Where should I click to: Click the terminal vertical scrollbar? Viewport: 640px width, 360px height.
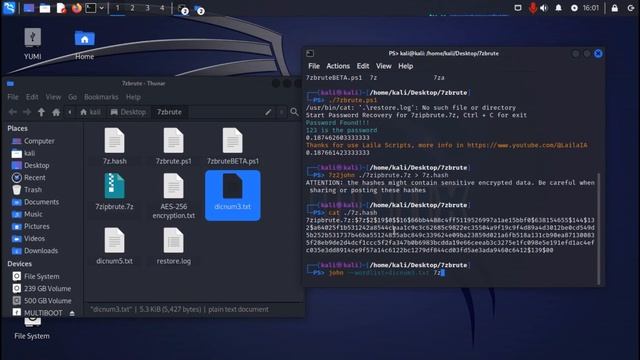[599, 228]
